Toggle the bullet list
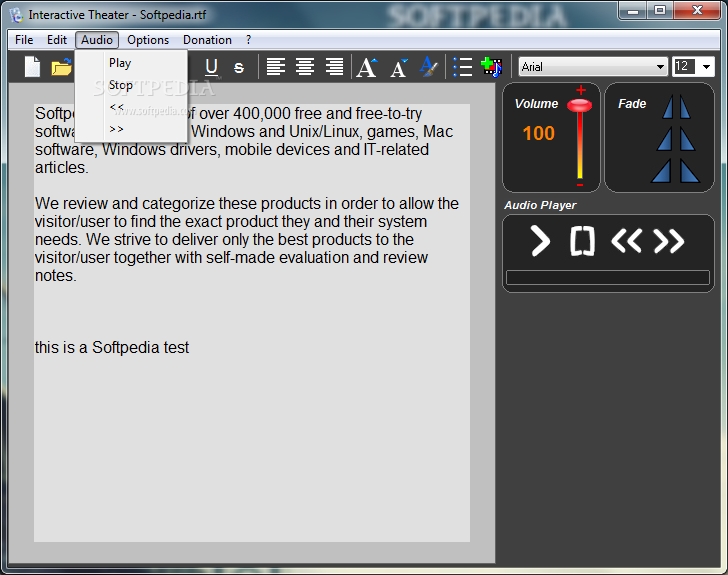The image size is (728, 575). (x=462, y=67)
